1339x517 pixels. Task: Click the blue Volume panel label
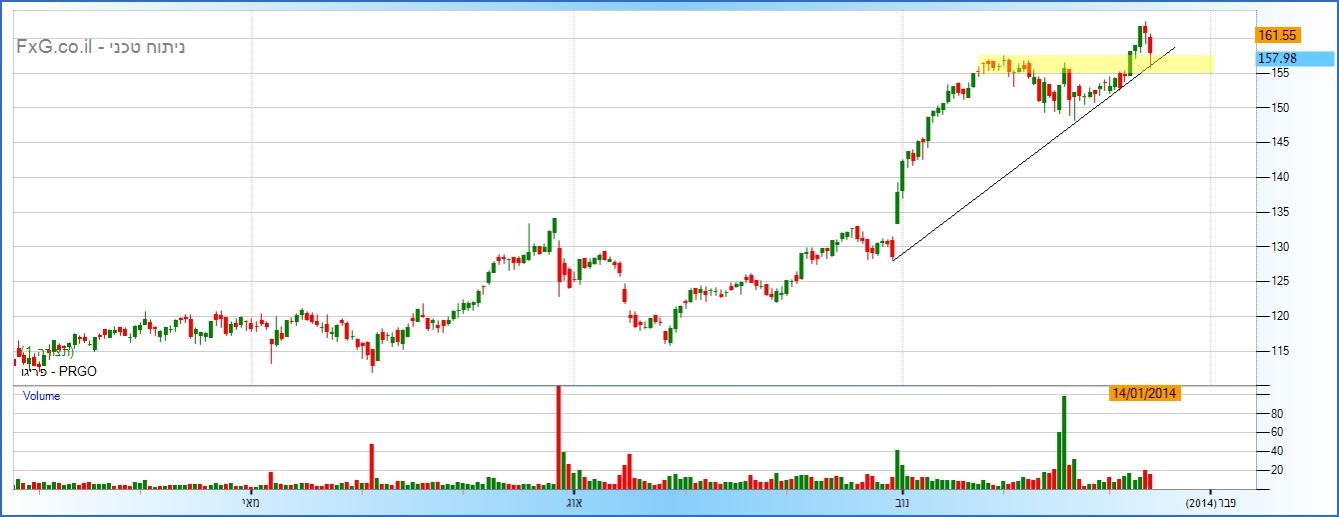coord(42,396)
